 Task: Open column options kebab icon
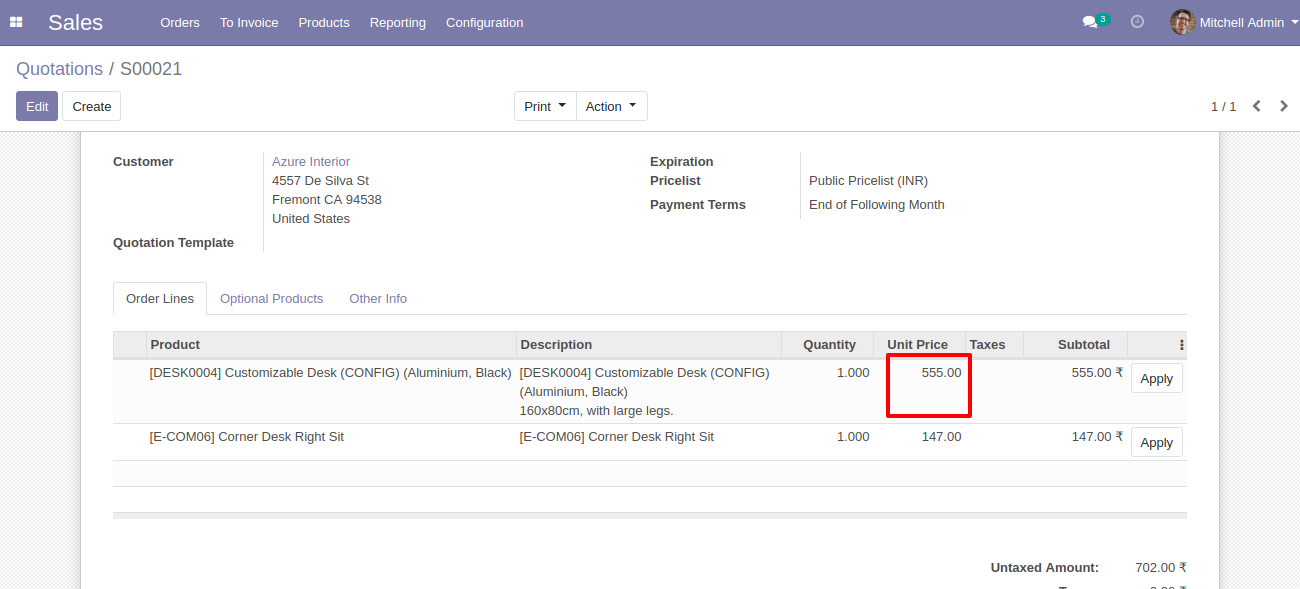click(x=1182, y=345)
